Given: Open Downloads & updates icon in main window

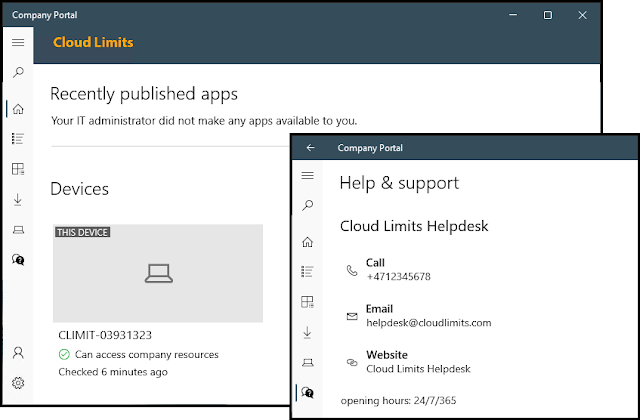Looking at the screenshot, I should point(18,200).
